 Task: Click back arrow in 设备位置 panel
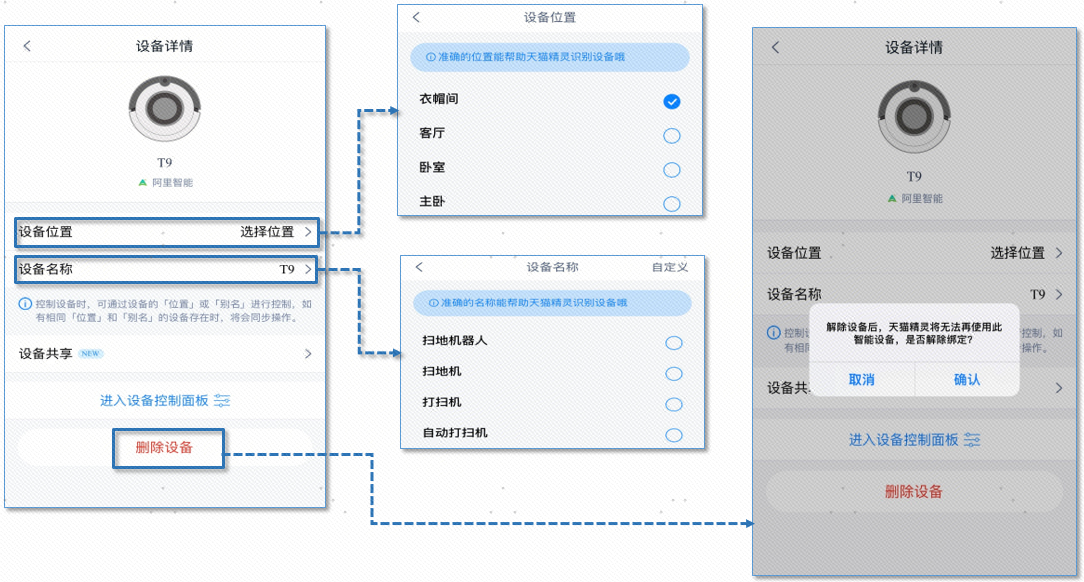tap(417, 18)
